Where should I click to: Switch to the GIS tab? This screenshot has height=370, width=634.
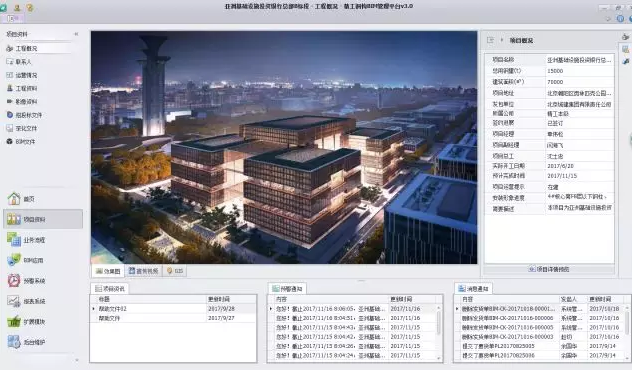(175, 271)
